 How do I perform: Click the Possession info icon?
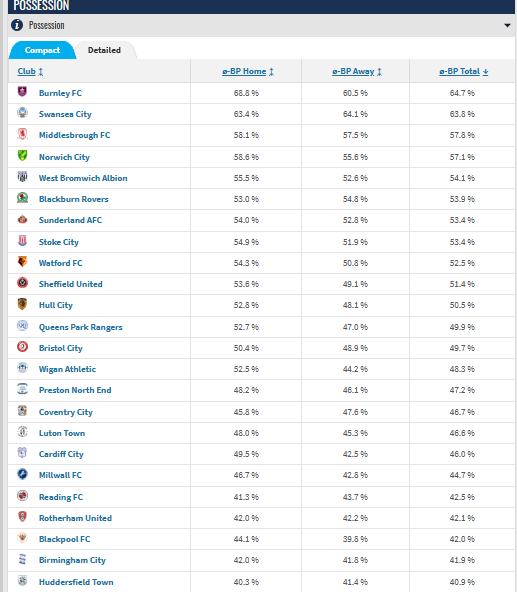coord(17,25)
